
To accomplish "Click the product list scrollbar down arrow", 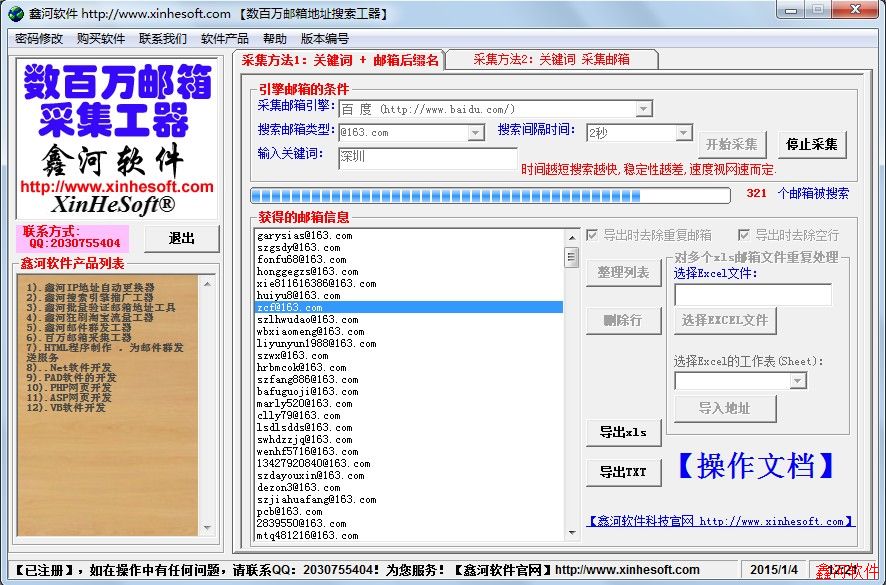I will click(x=207, y=528).
